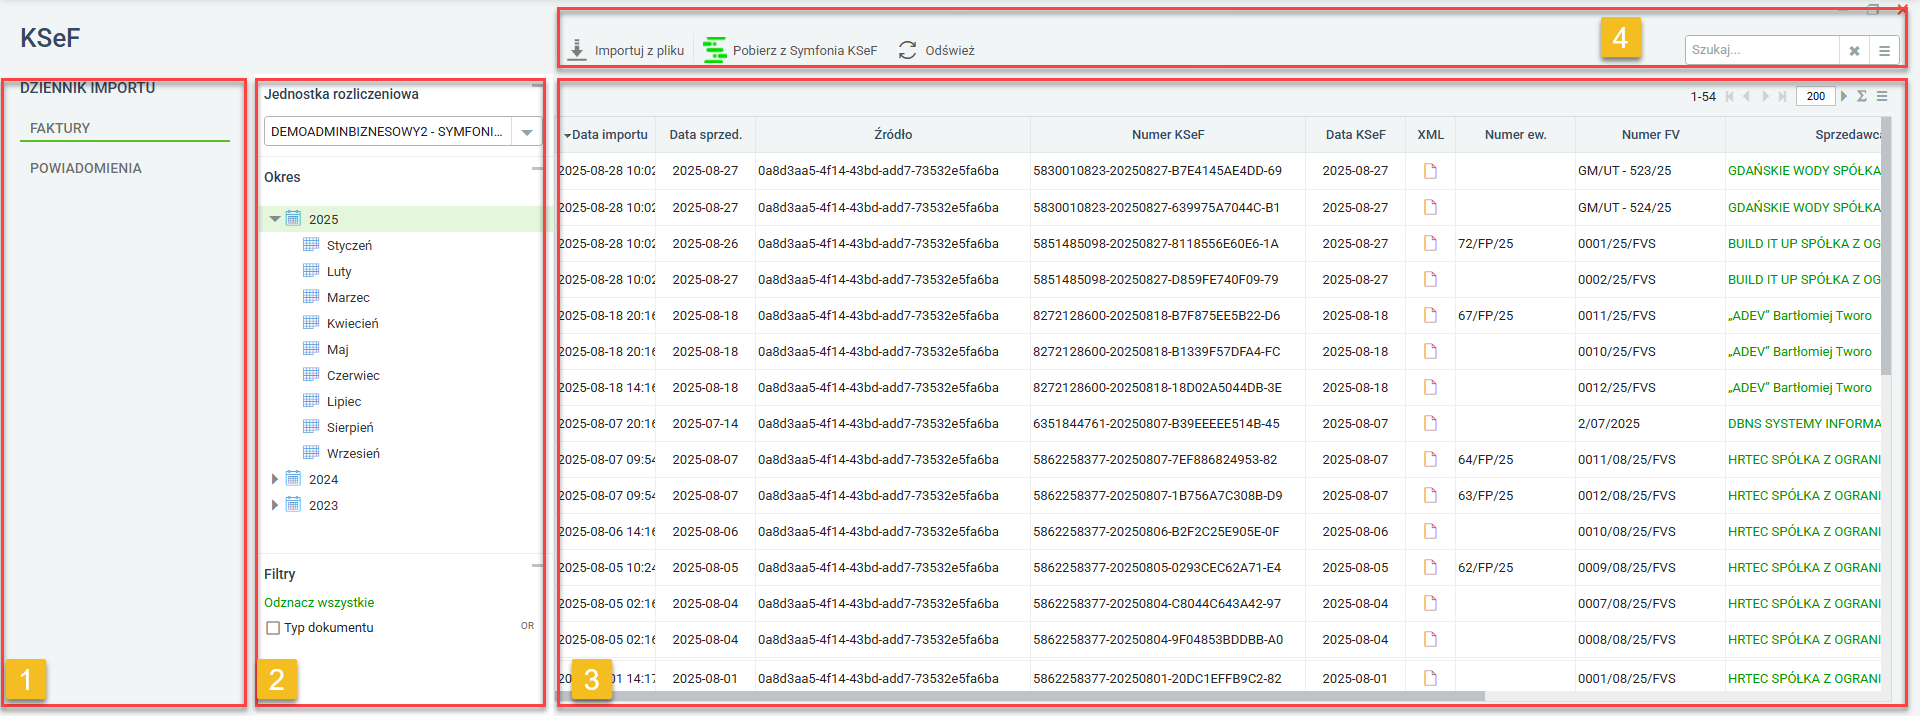Image resolution: width=1920 pixels, height=716 pixels.
Task: Open XML file icon for GM/UT - 523/25
Action: 1430,171
